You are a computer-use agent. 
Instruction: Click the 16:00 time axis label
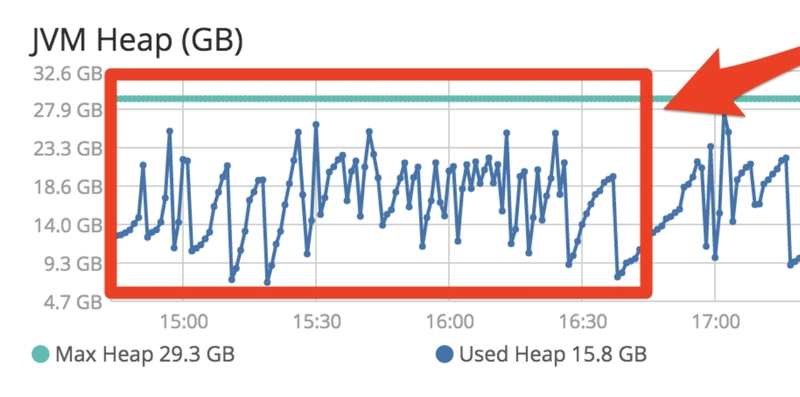click(x=449, y=322)
